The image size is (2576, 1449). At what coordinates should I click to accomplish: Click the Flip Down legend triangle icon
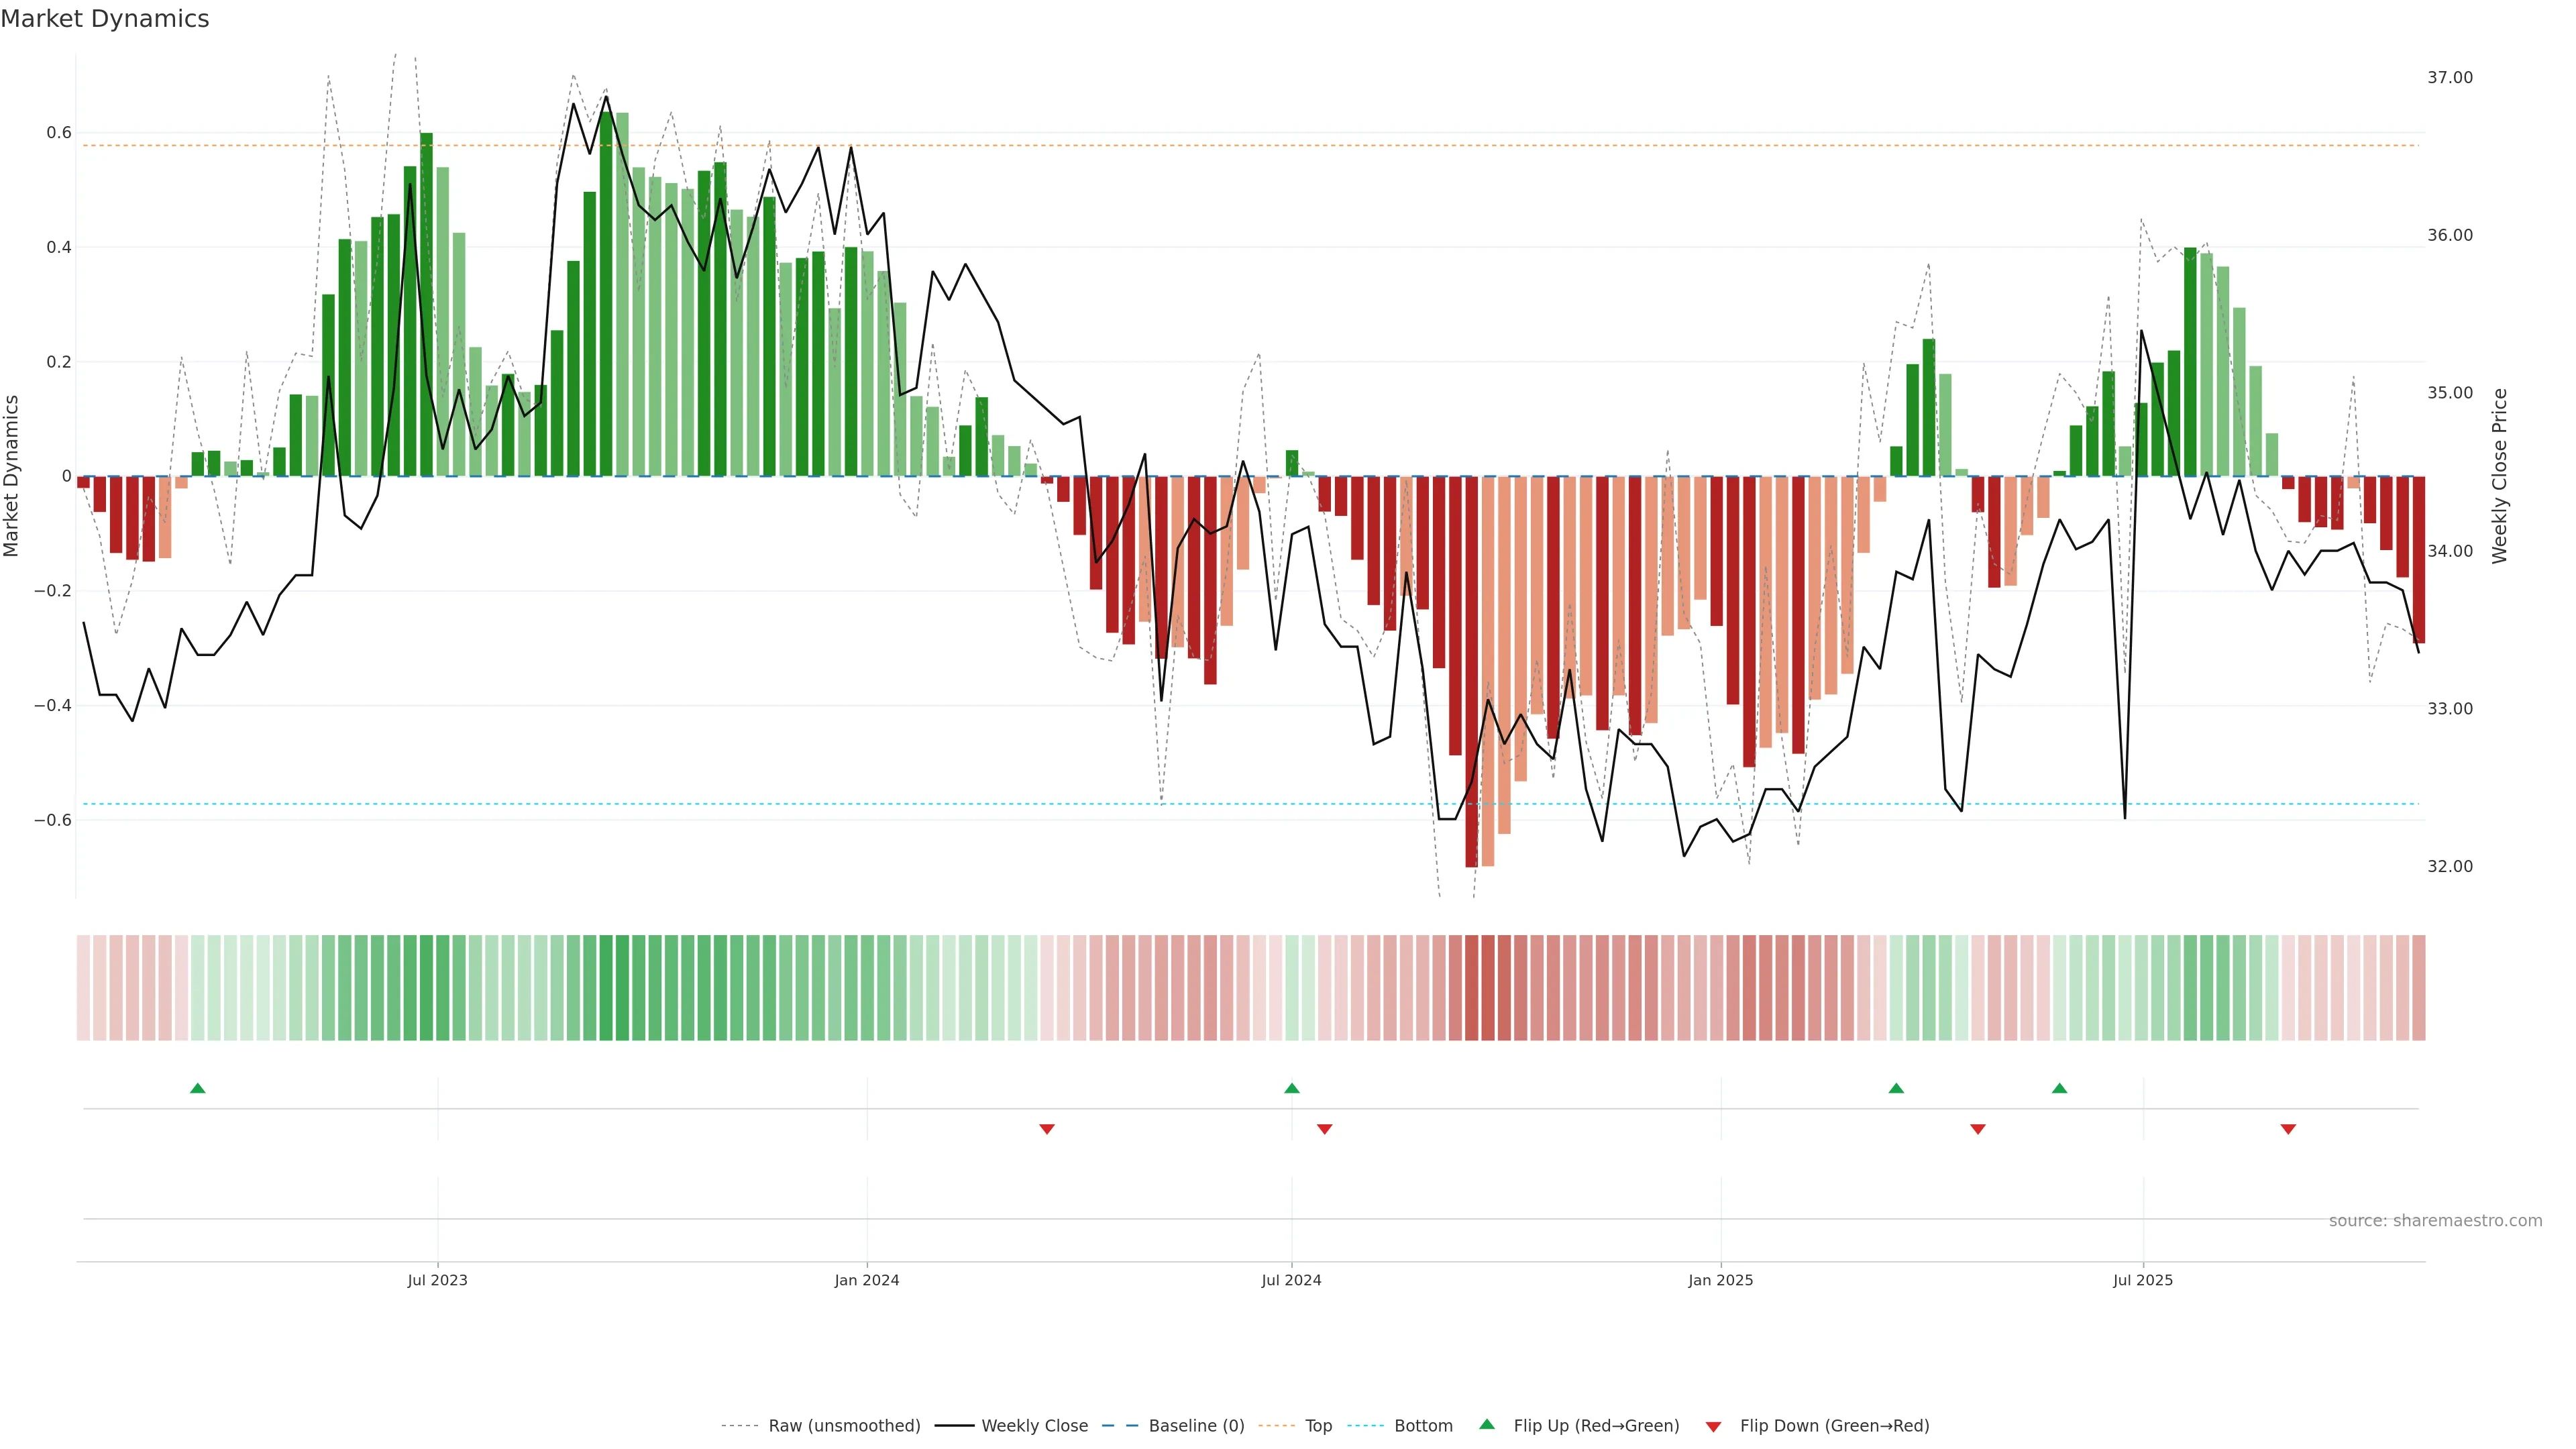(x=1713, y=1427)
